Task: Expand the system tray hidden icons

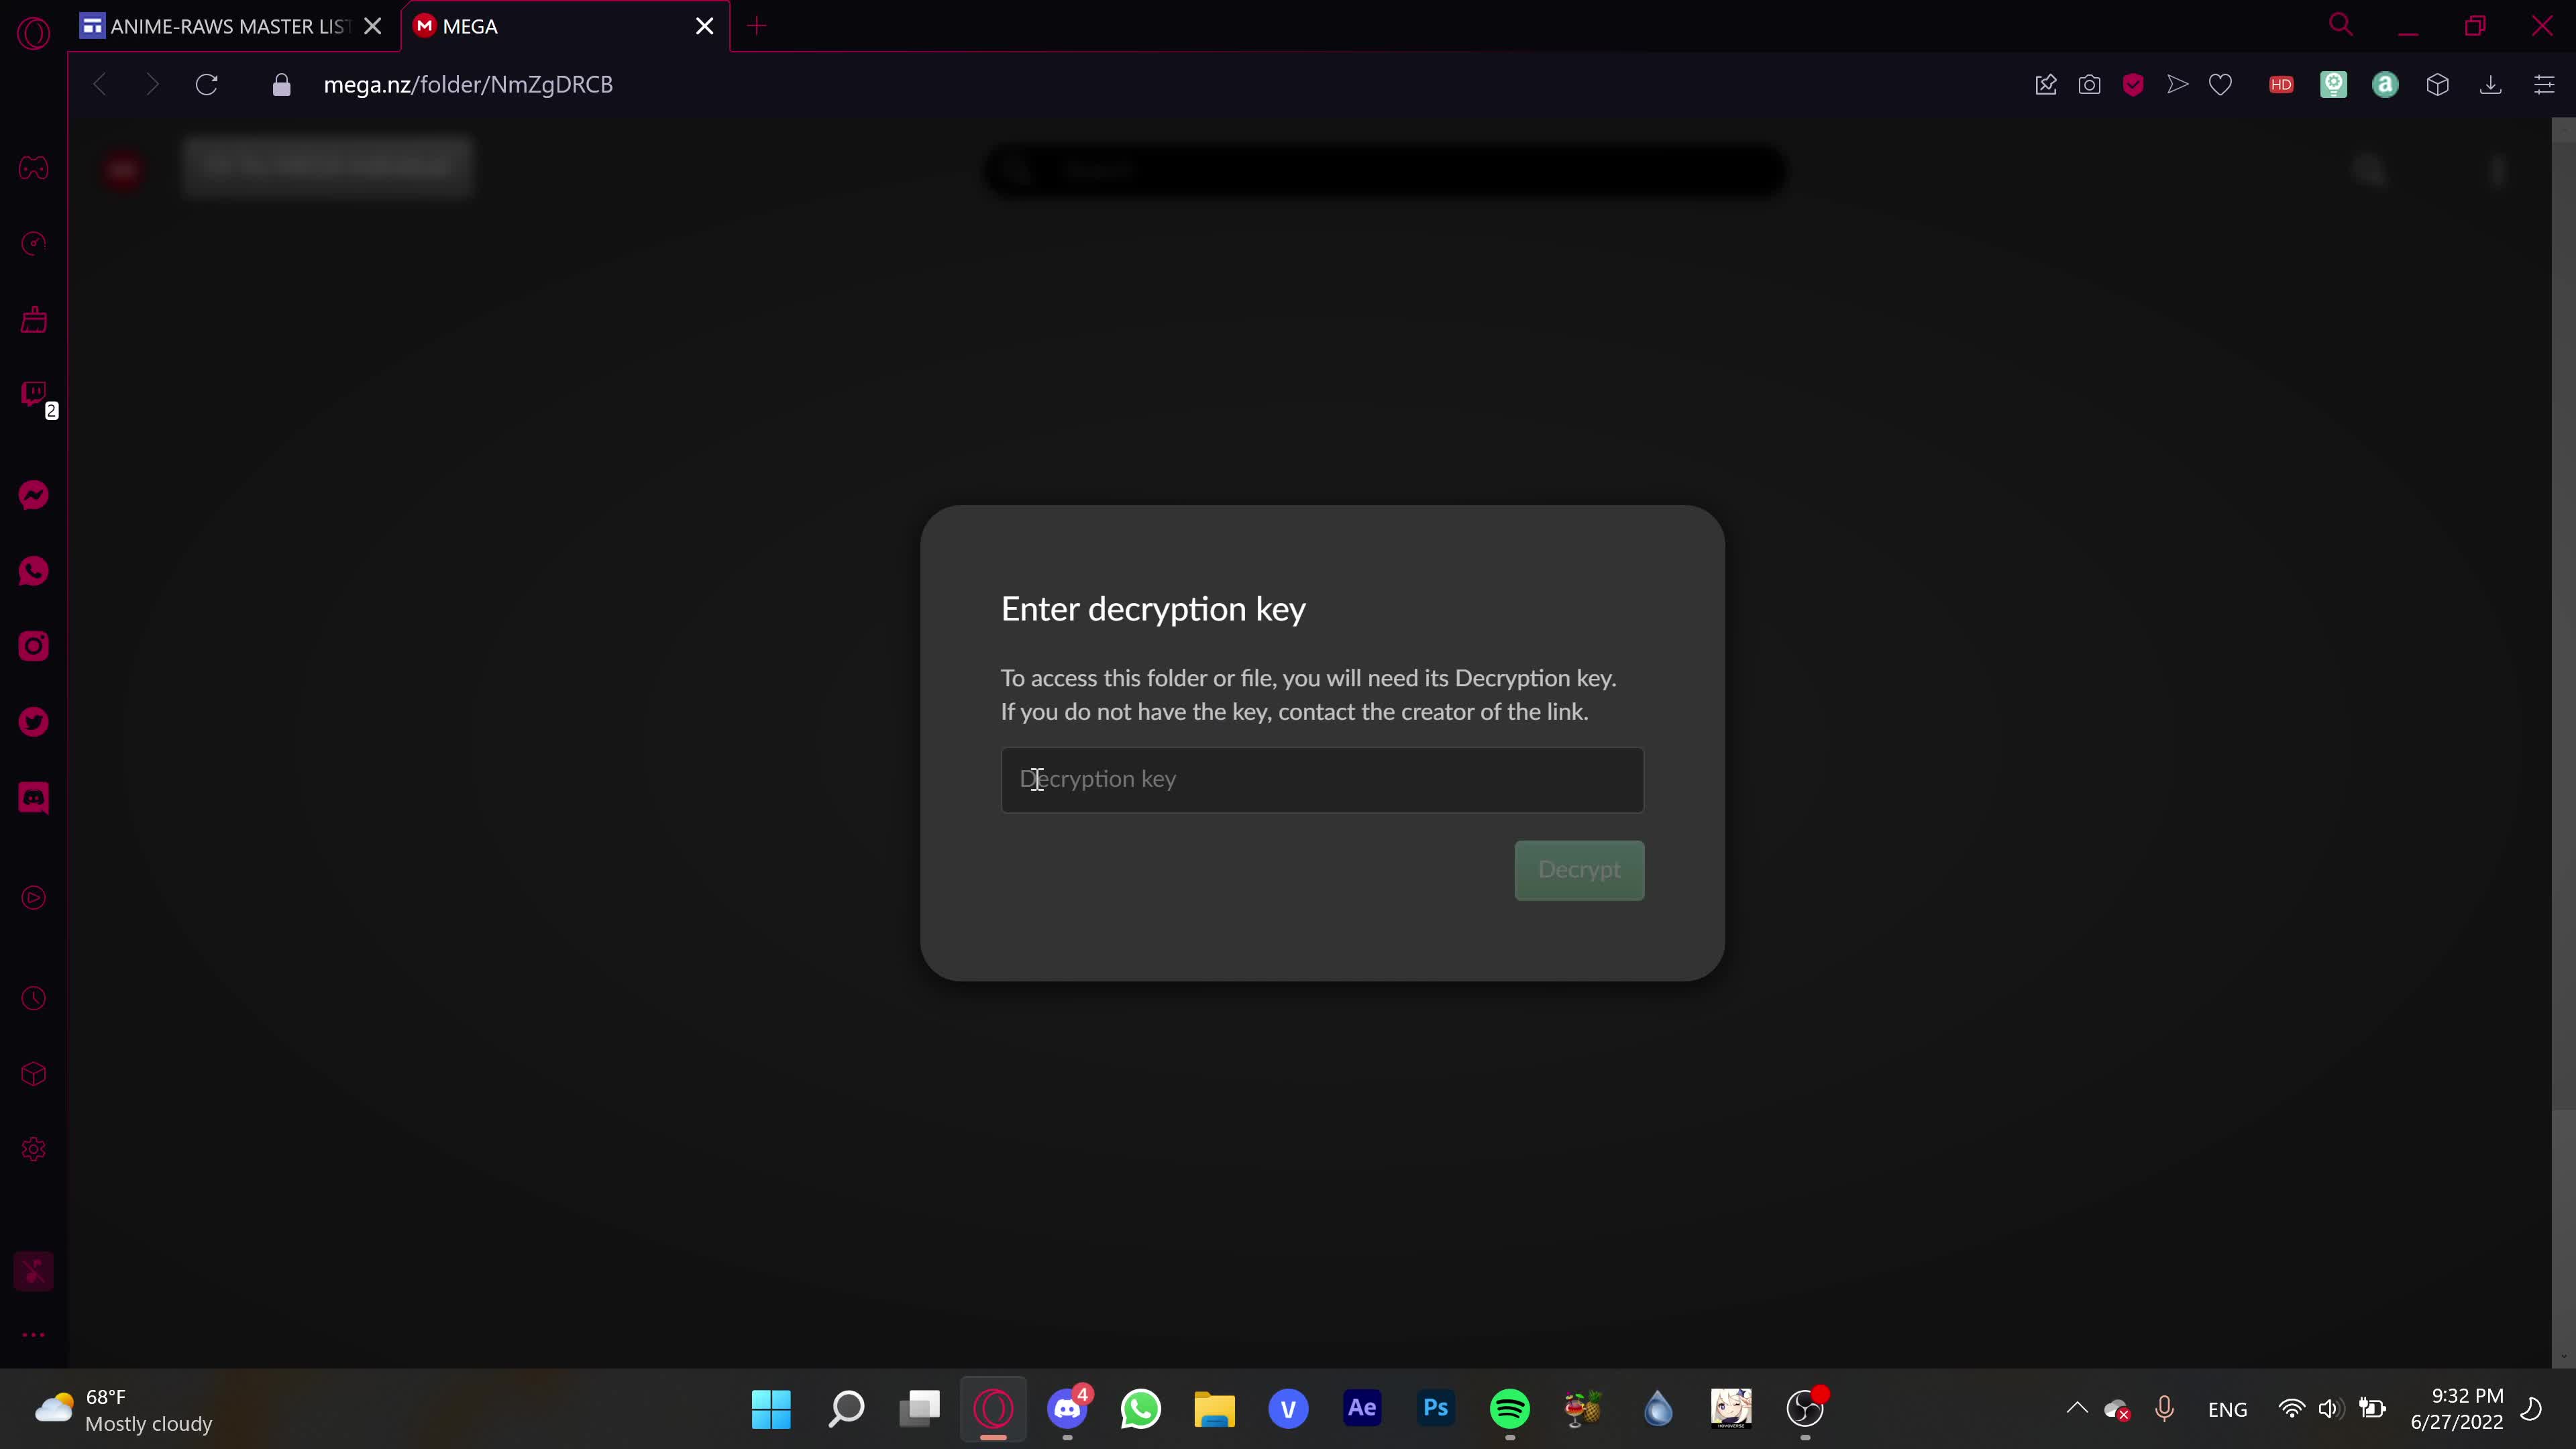Action: click(x=2076, y=1409)
